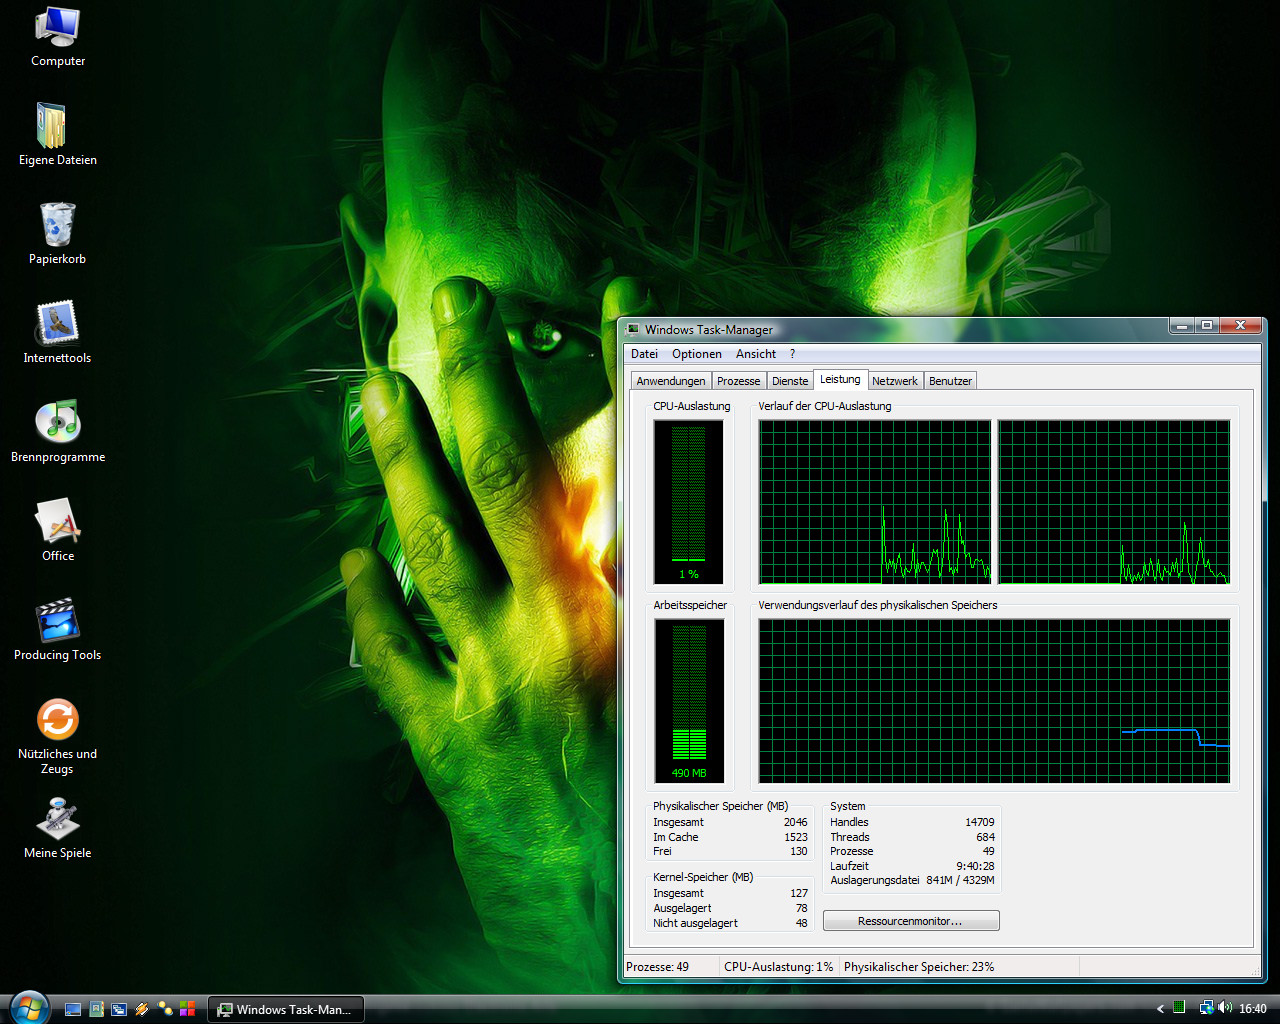1280x1024 pixels.
Task: Select the Office desktop icon
Action: [58, 531]
